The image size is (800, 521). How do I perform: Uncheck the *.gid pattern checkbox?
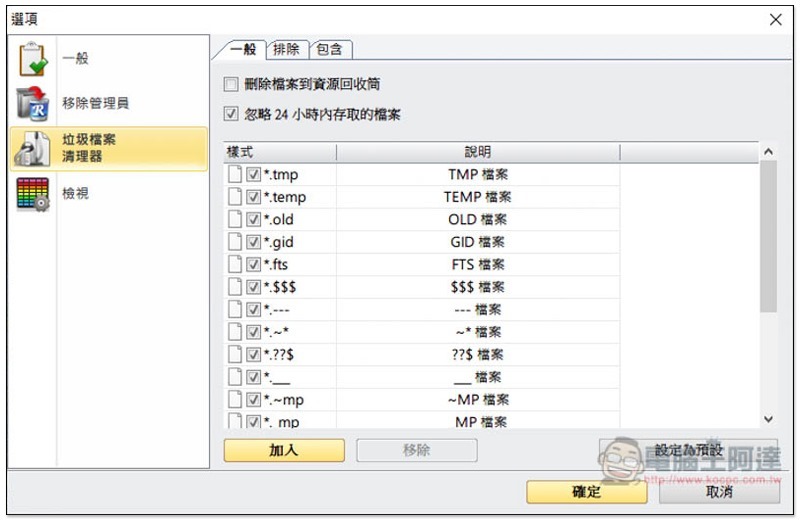pyautogui.click(x=253, y=242)
